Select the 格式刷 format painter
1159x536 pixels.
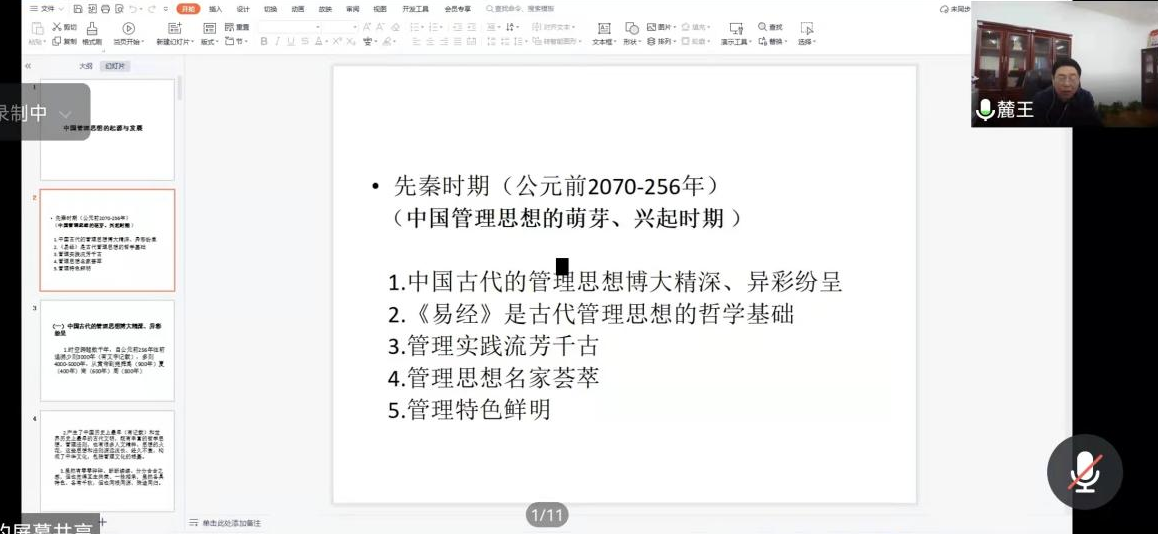click(92, 34)
